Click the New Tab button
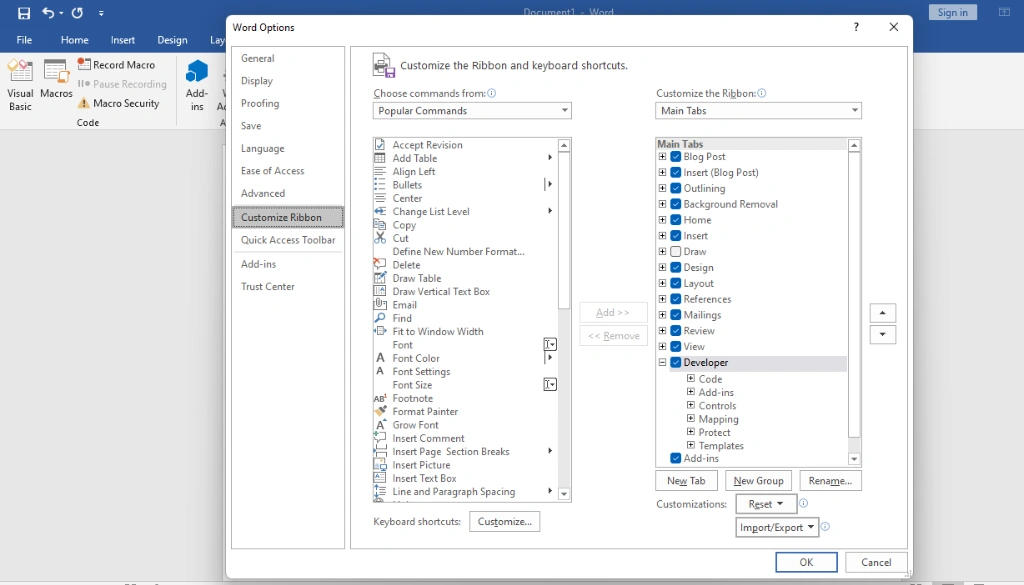1024x585 pixels. pos(686,481)
